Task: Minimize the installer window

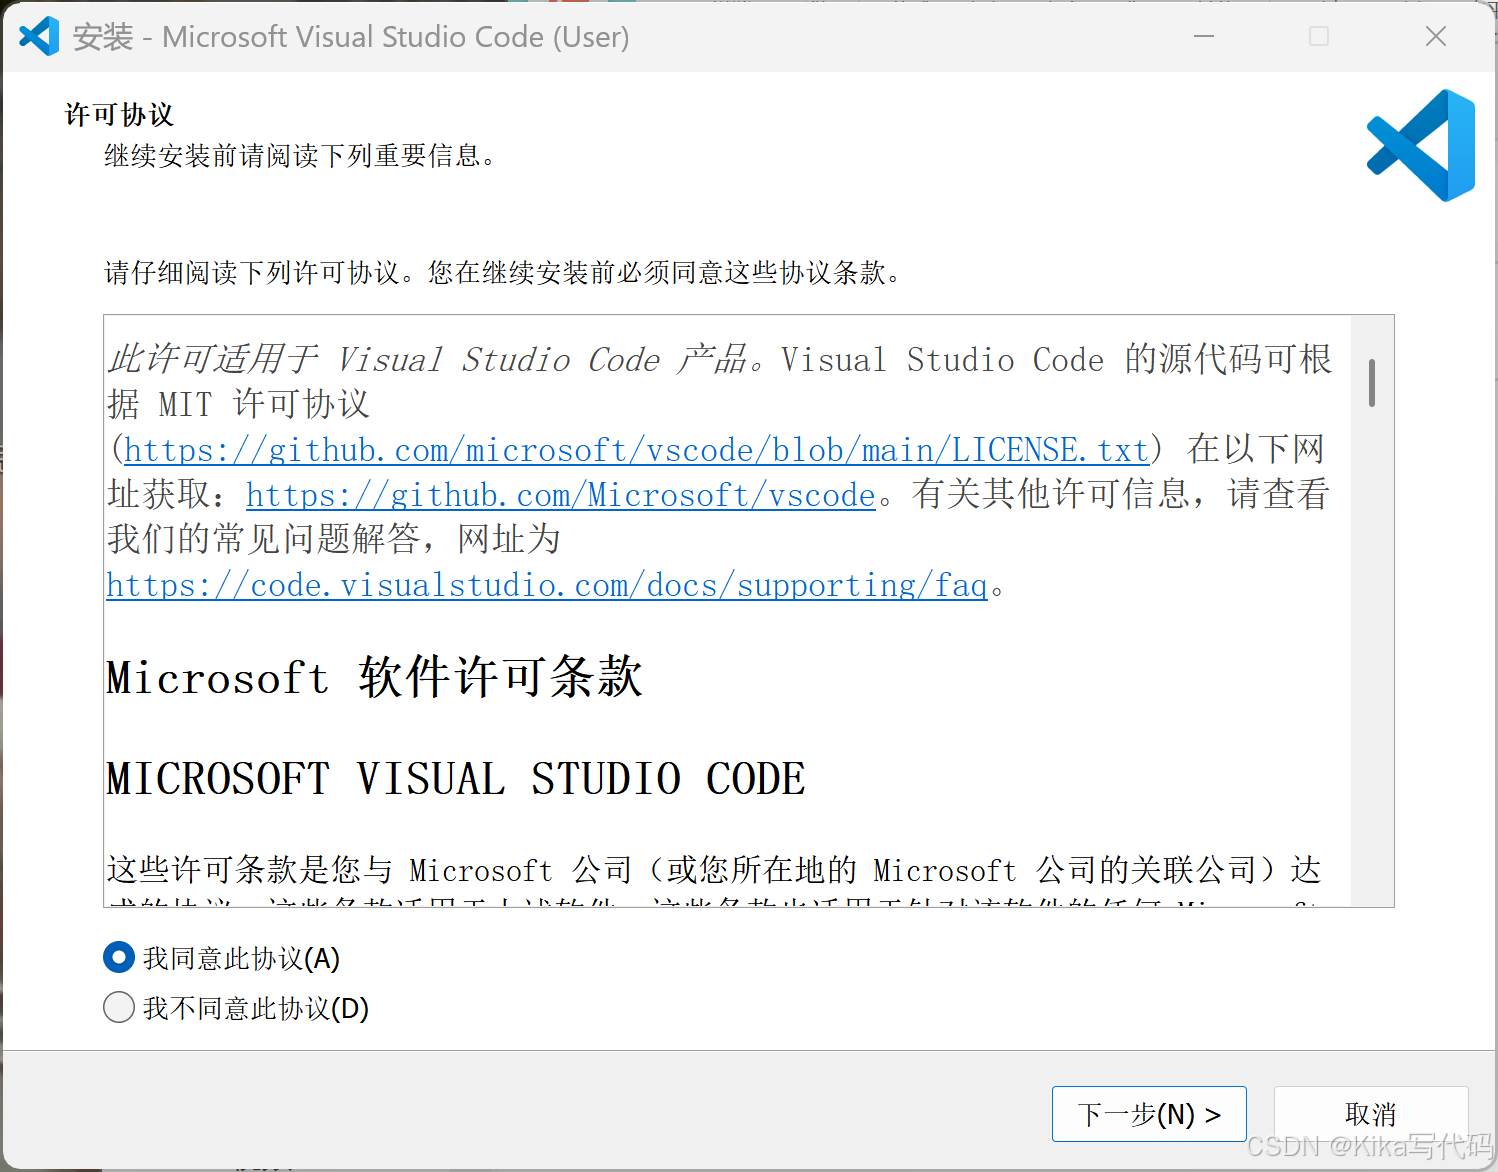Action: [1203, 36]
